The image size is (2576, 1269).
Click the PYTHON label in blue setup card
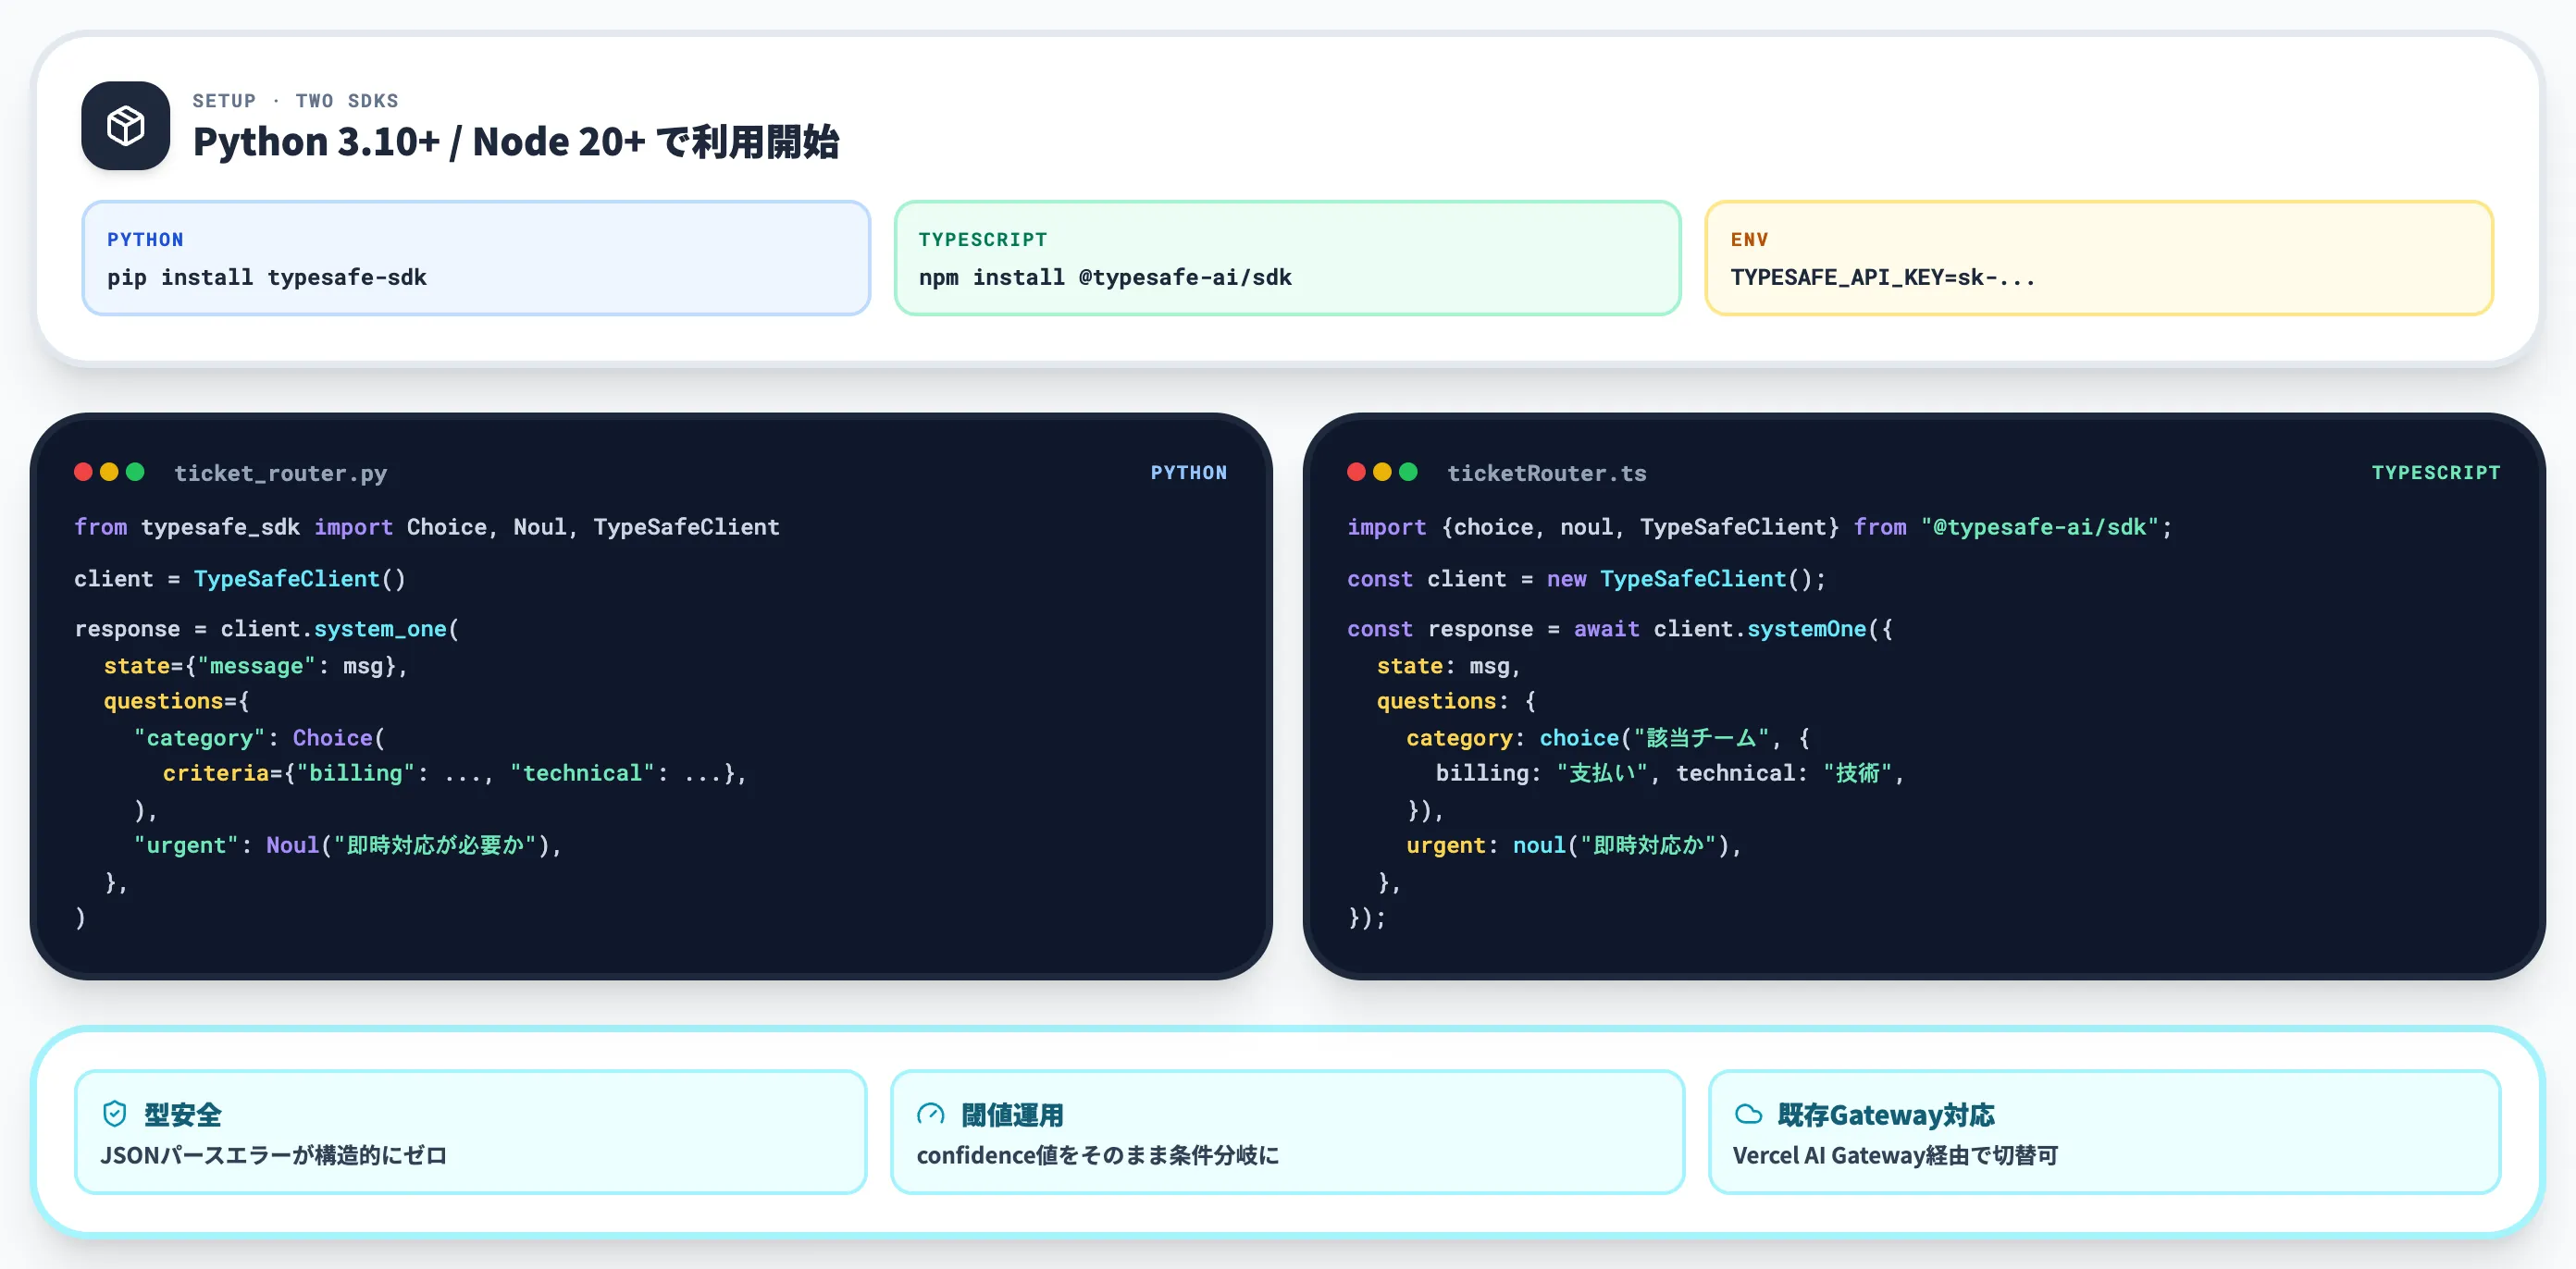(x=146, y=239)
